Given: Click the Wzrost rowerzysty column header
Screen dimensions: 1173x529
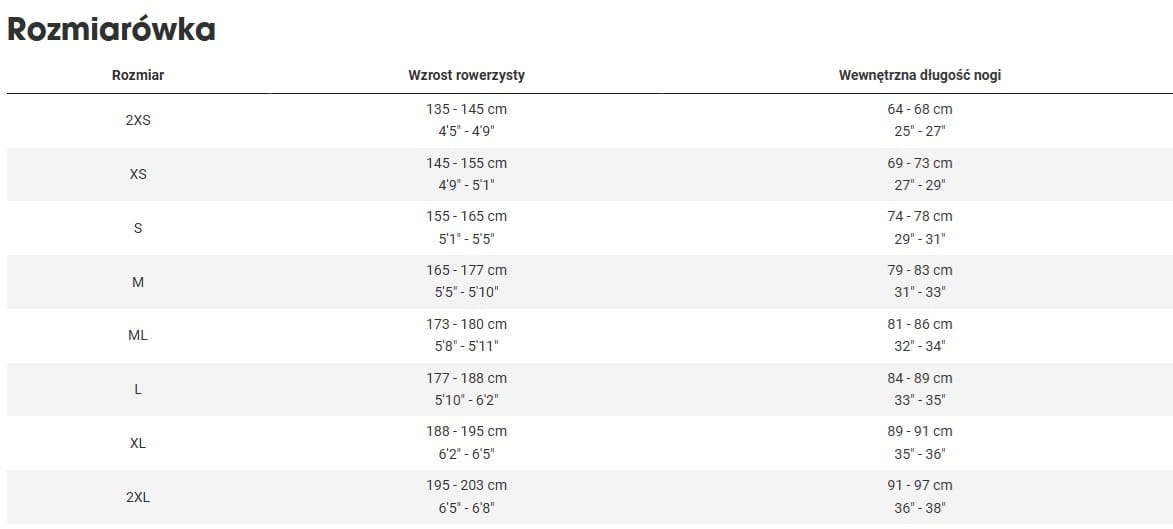Looking at the screenshot, I should point(466,75).
